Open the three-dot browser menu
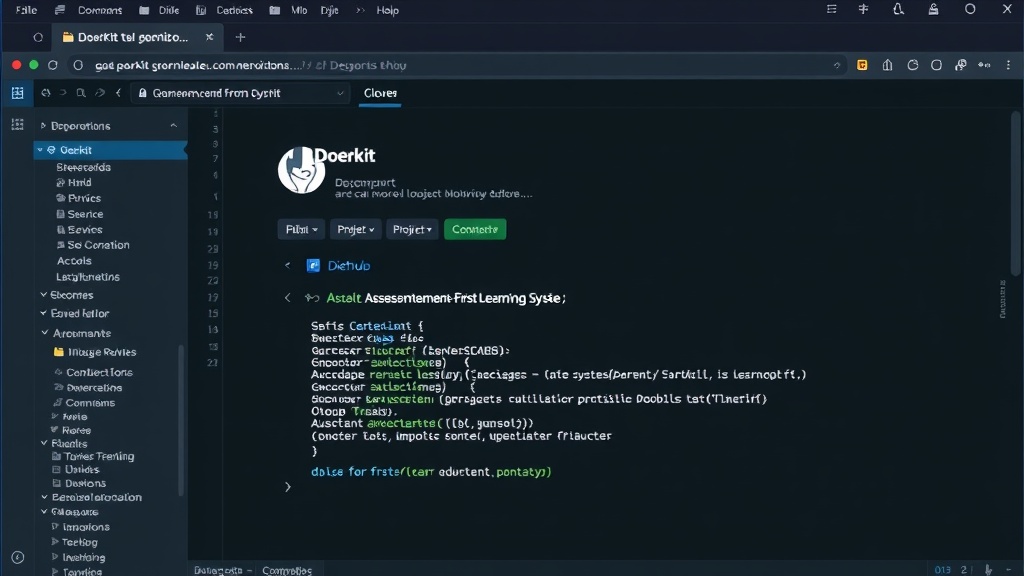 (1008, 65)
